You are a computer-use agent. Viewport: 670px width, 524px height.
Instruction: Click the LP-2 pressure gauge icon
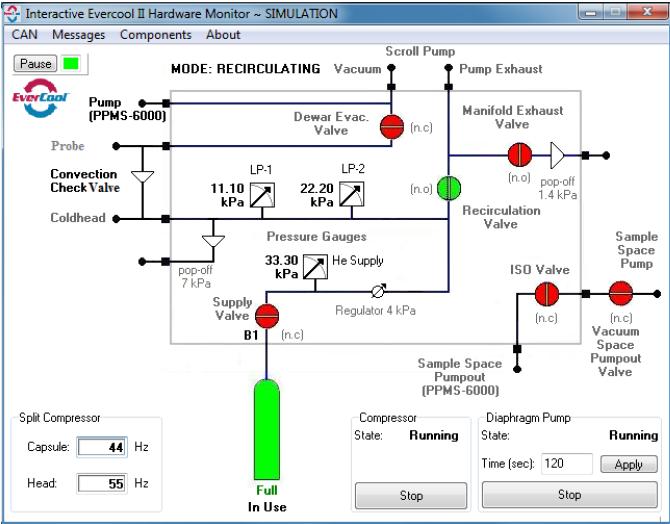click(352, 194)
